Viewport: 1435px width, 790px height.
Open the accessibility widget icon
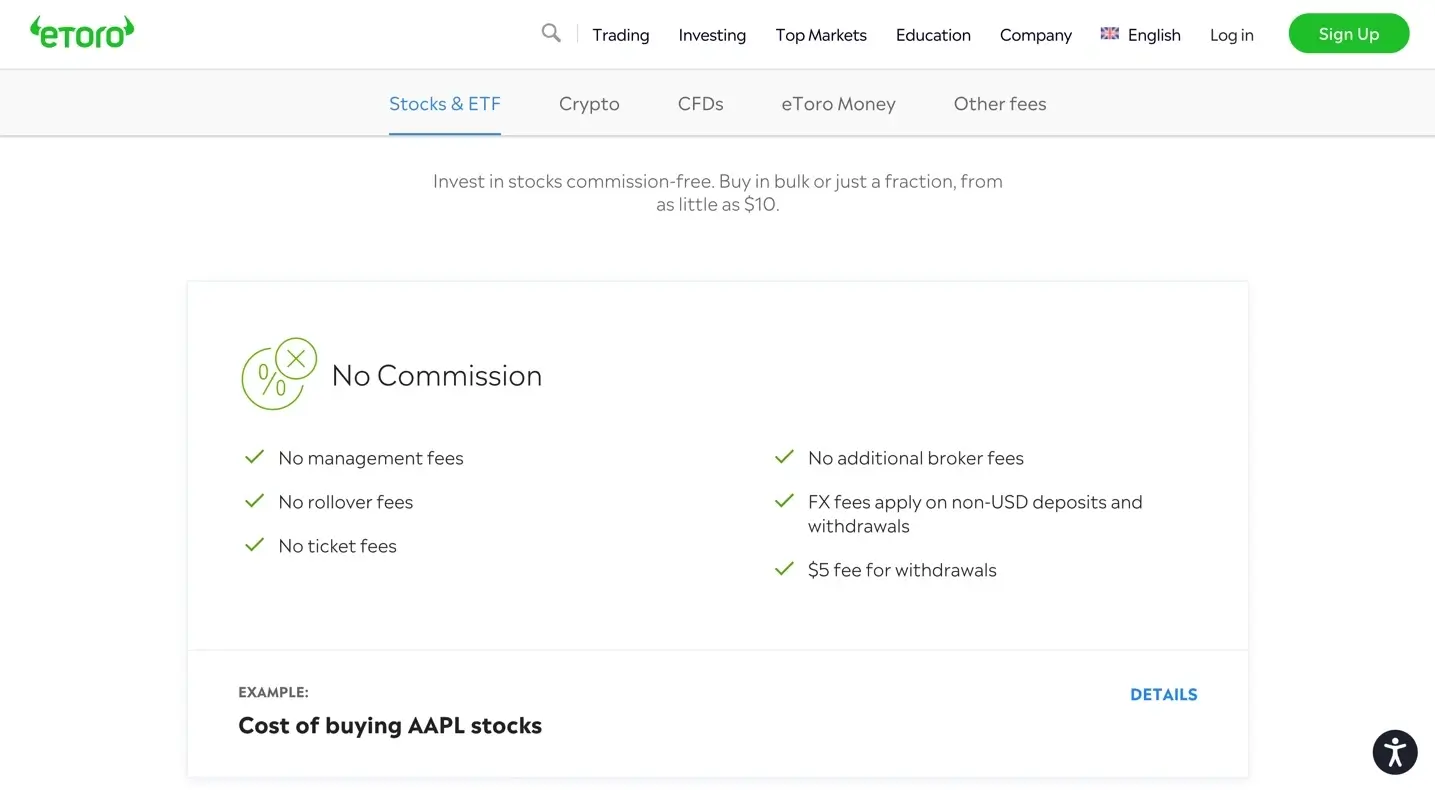pyautogui.click(x=1395, y=751)
